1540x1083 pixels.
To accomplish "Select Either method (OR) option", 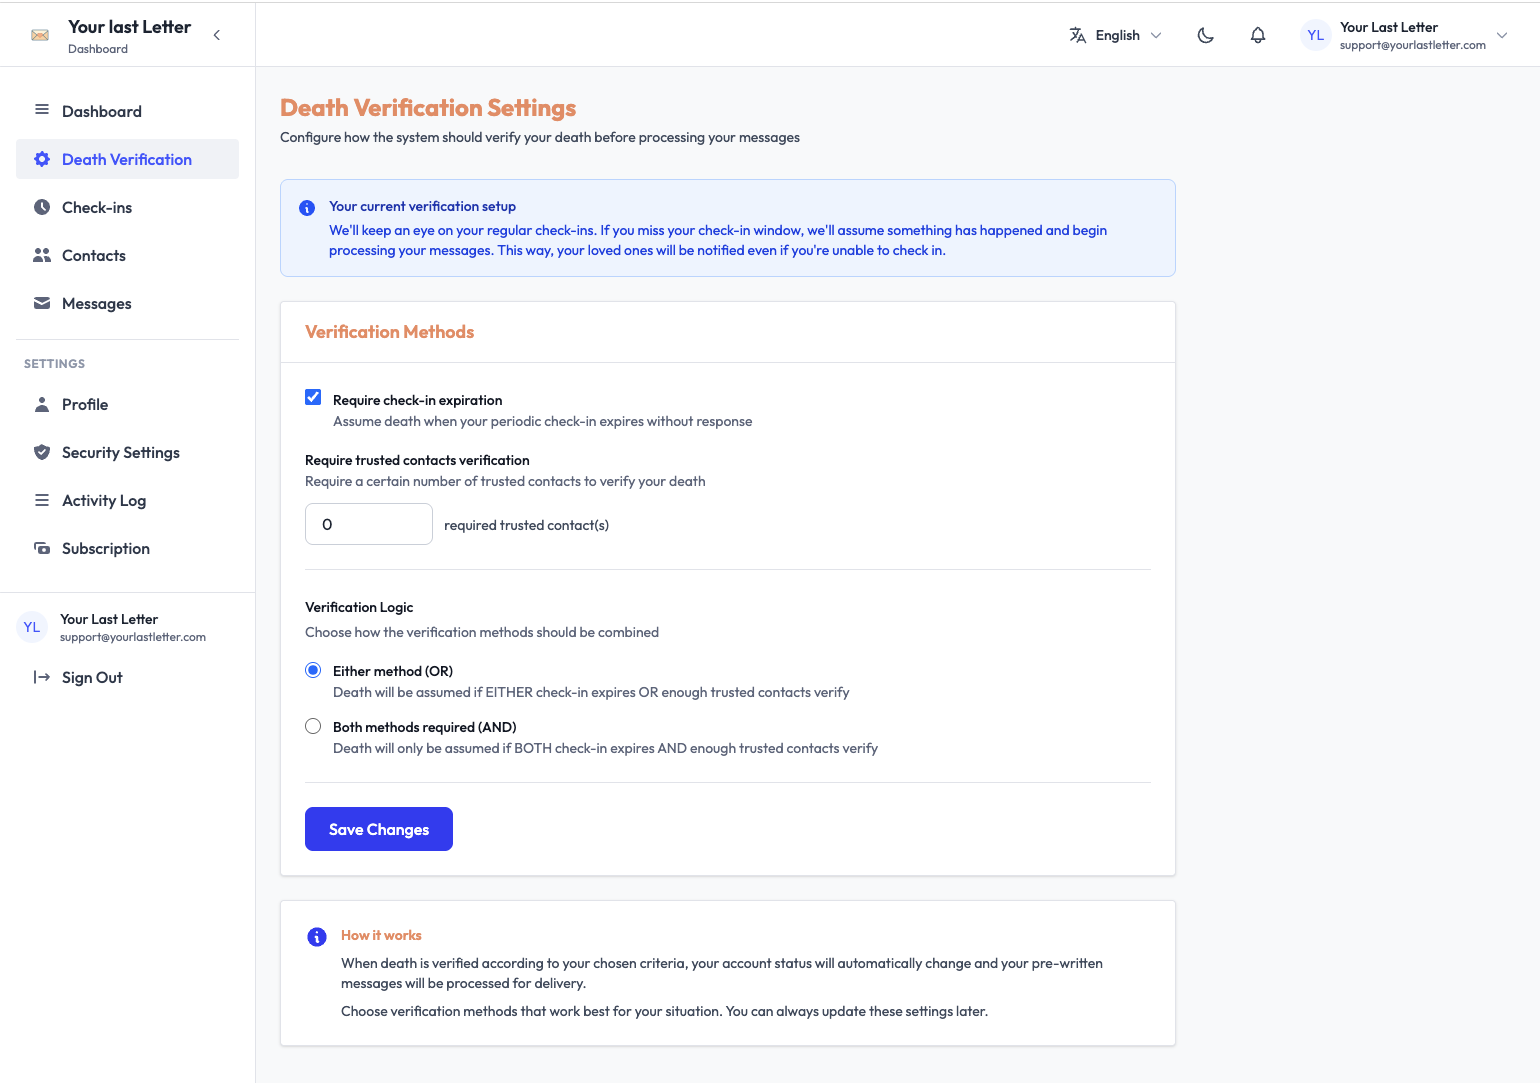I will (313, 670).
